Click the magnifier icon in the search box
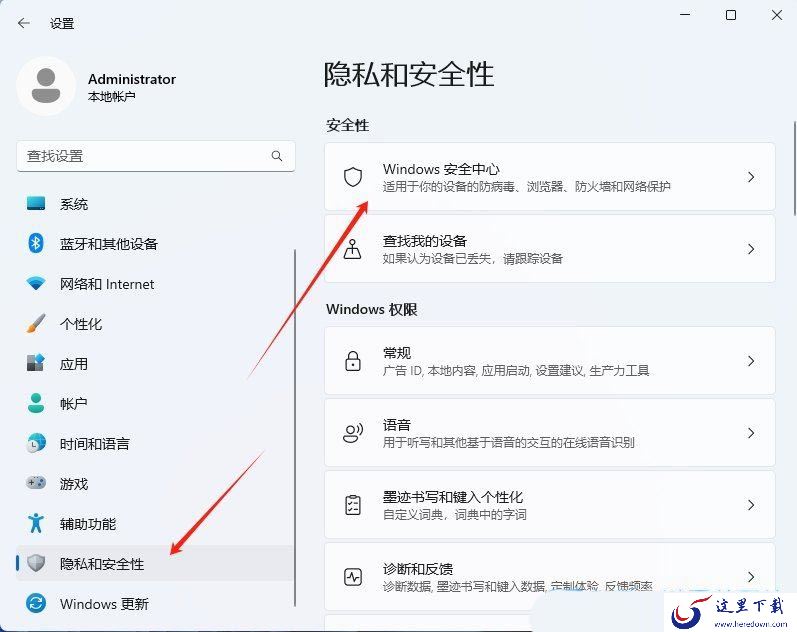The width and height of the screenshot is (797, 632). [277, 156]
